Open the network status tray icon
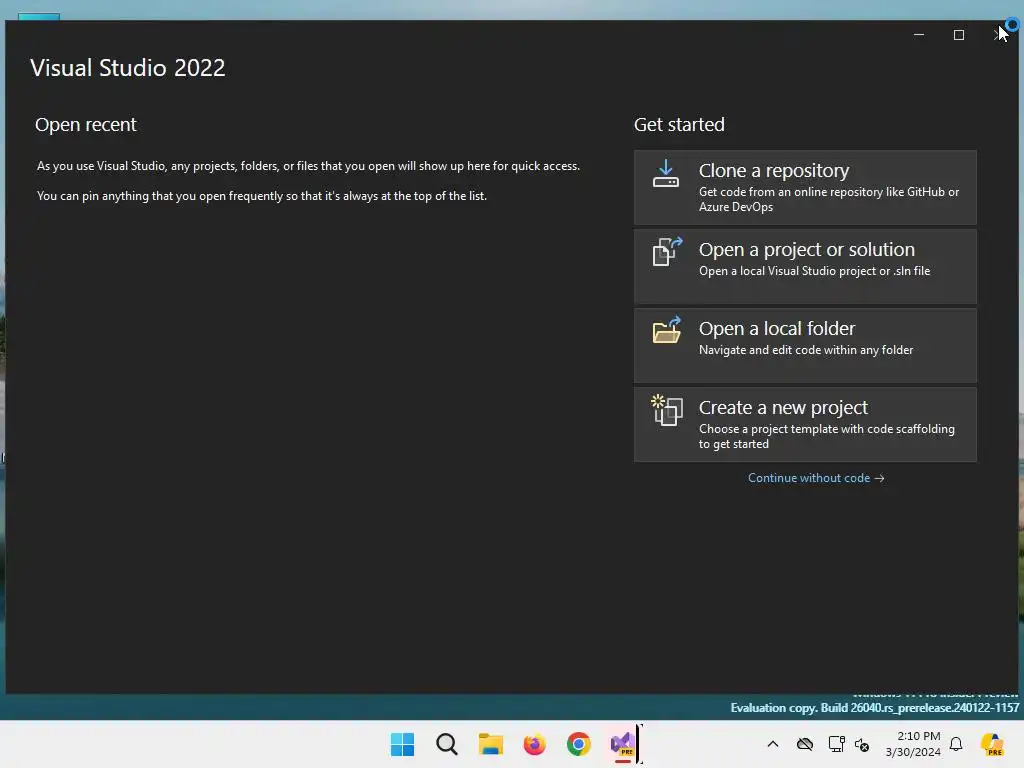Screen dimensions: 1024x768 [836, 744]
